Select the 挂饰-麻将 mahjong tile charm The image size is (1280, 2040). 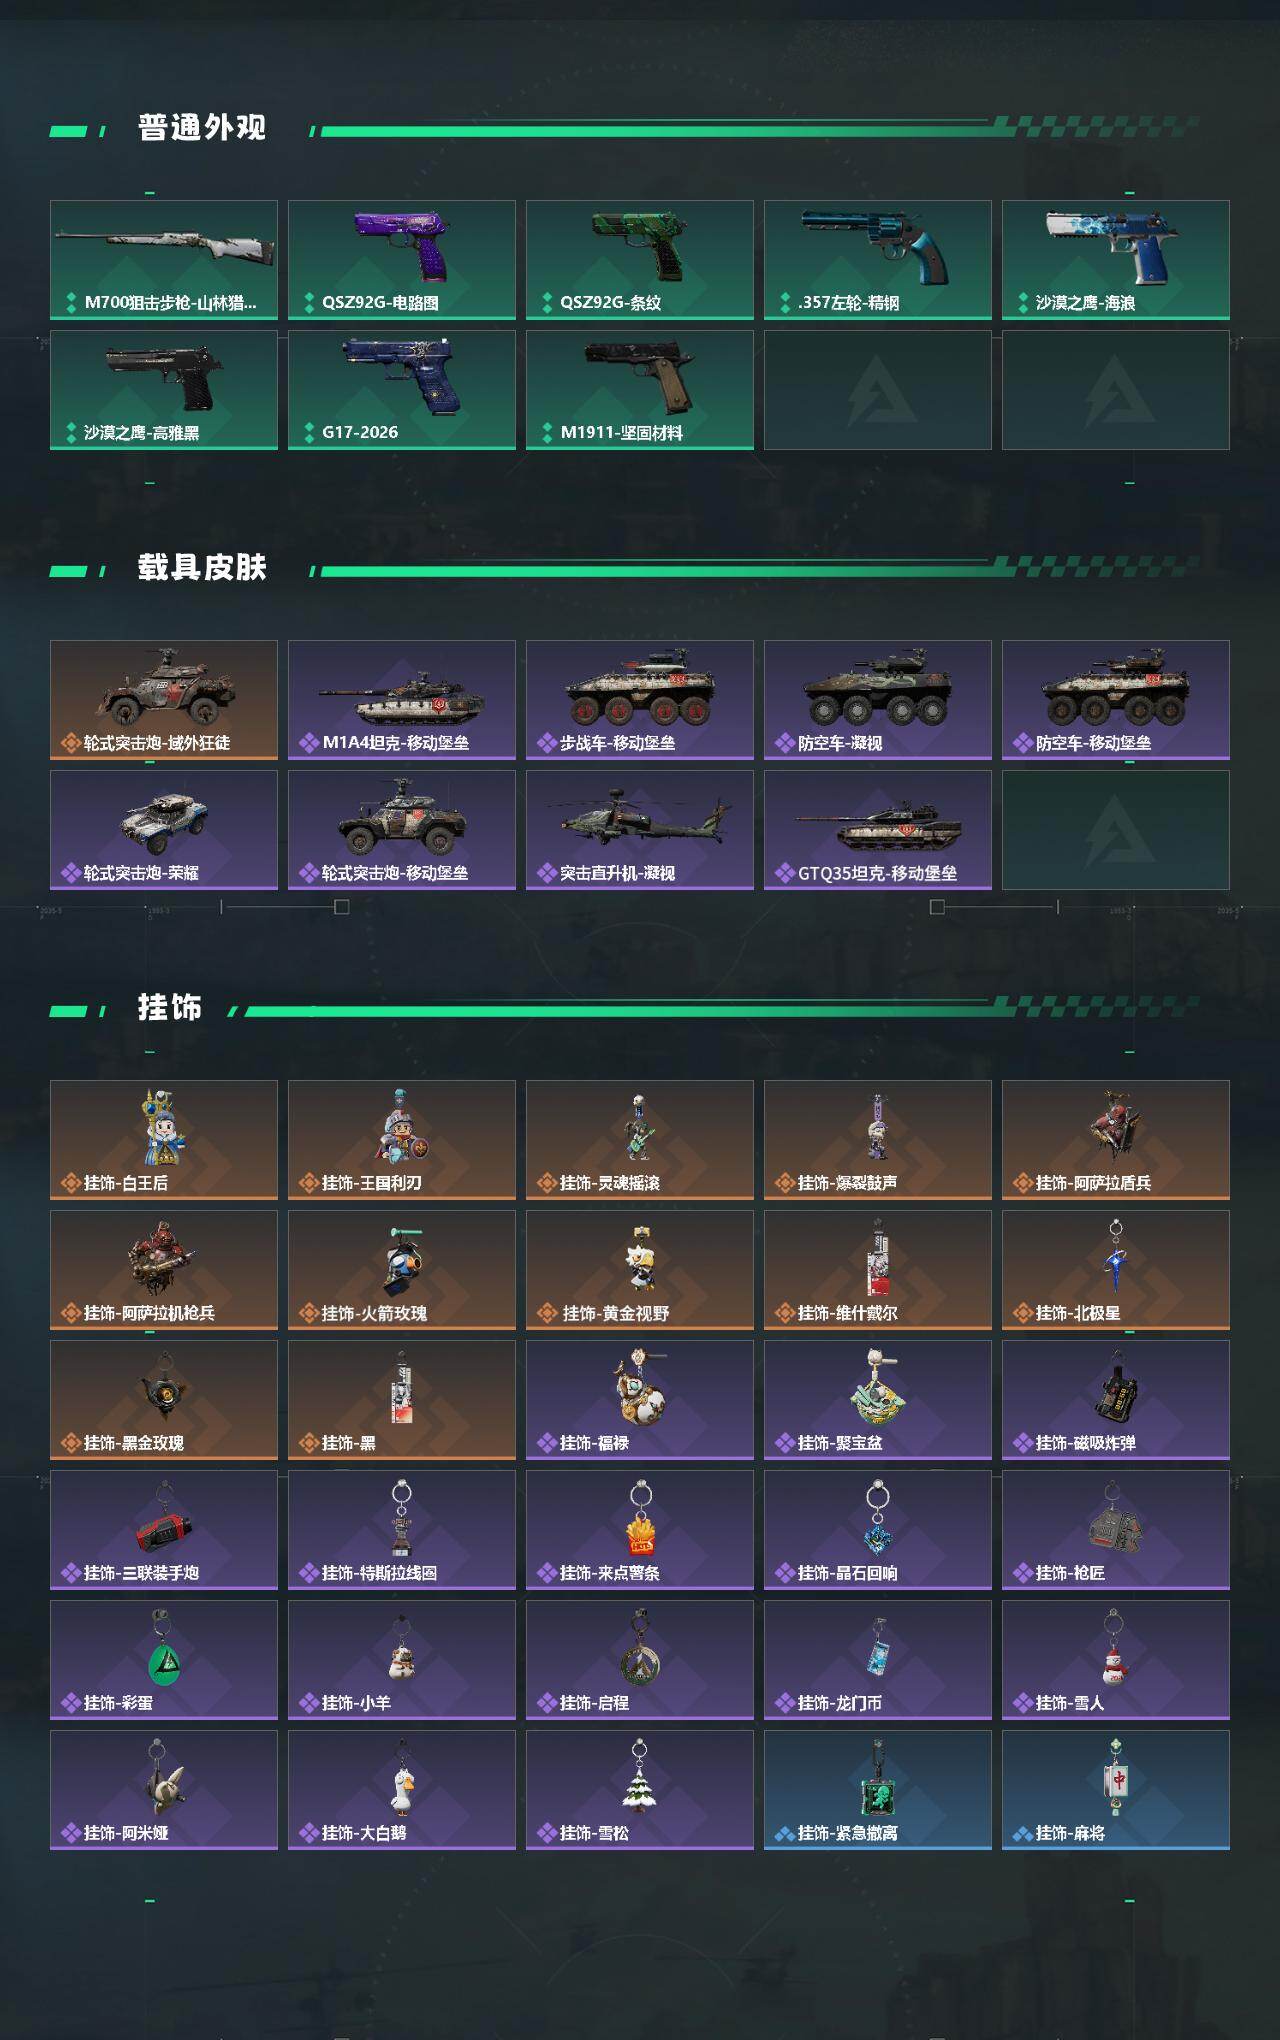coord(1116,1790)
